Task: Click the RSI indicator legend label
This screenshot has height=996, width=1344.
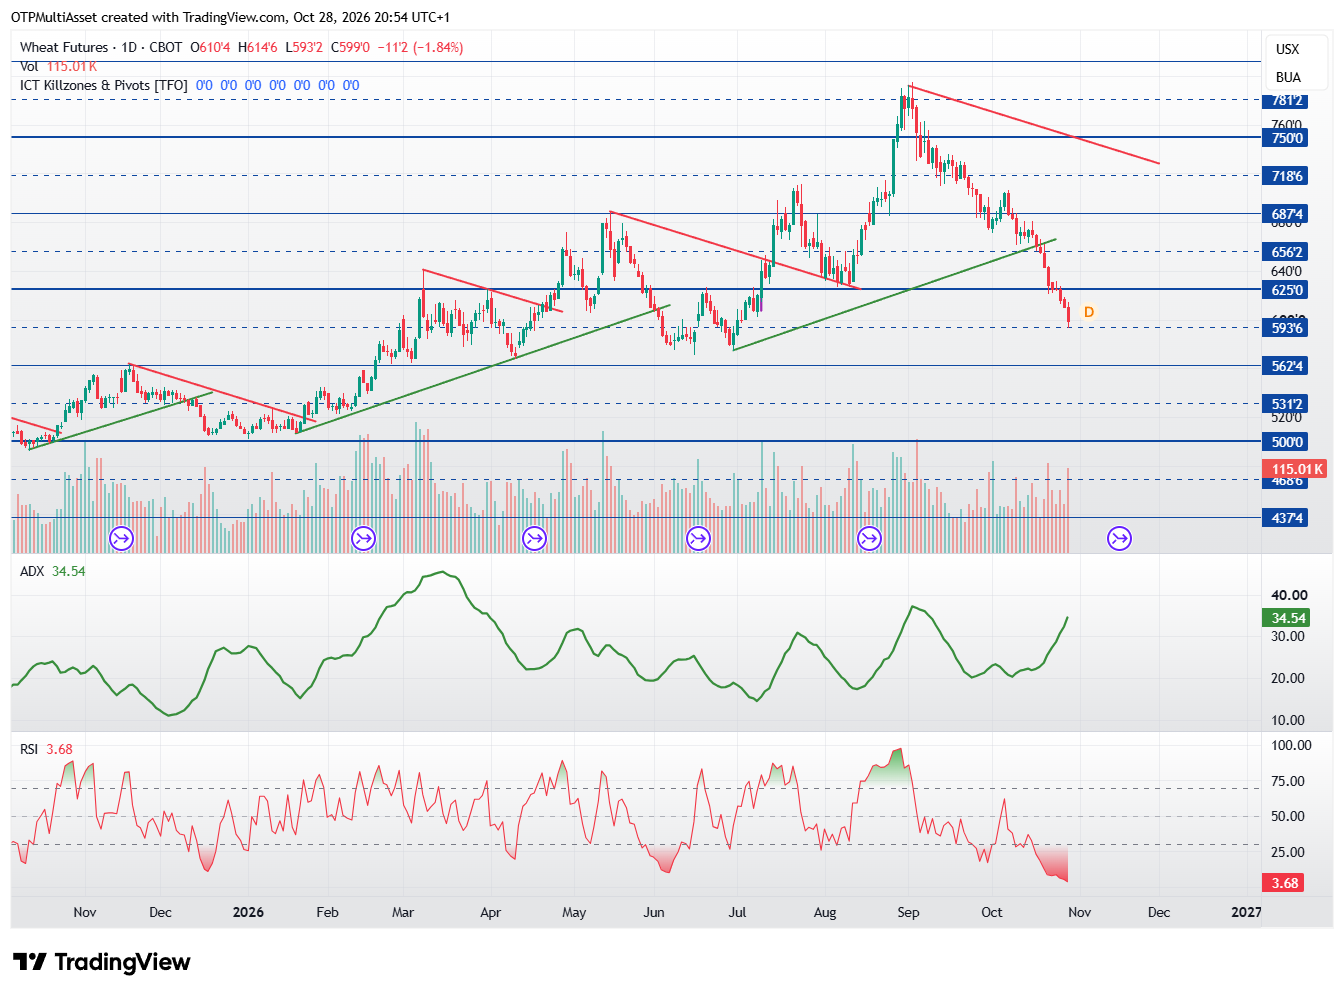Action: click(29, 749)
